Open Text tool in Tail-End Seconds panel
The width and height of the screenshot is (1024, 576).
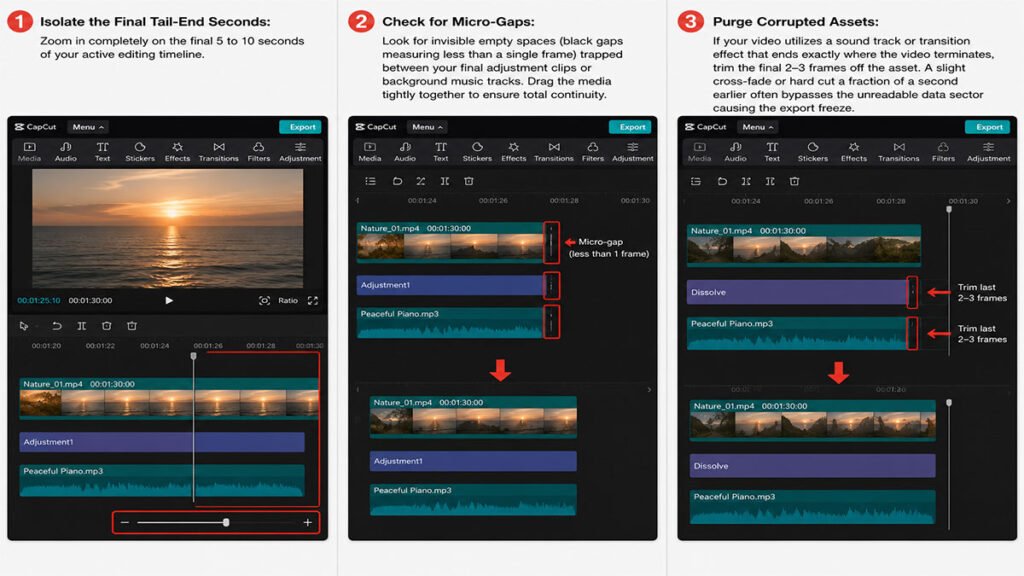point(103,152)
